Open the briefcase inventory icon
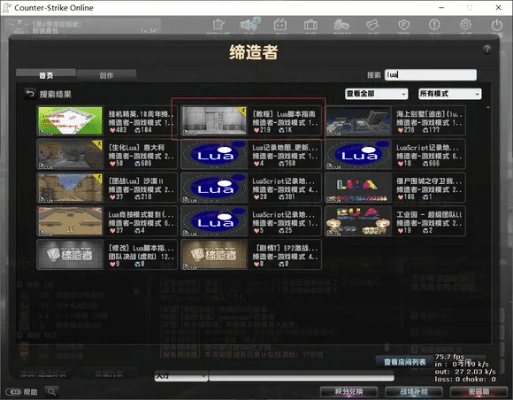 tap(310, 25)
